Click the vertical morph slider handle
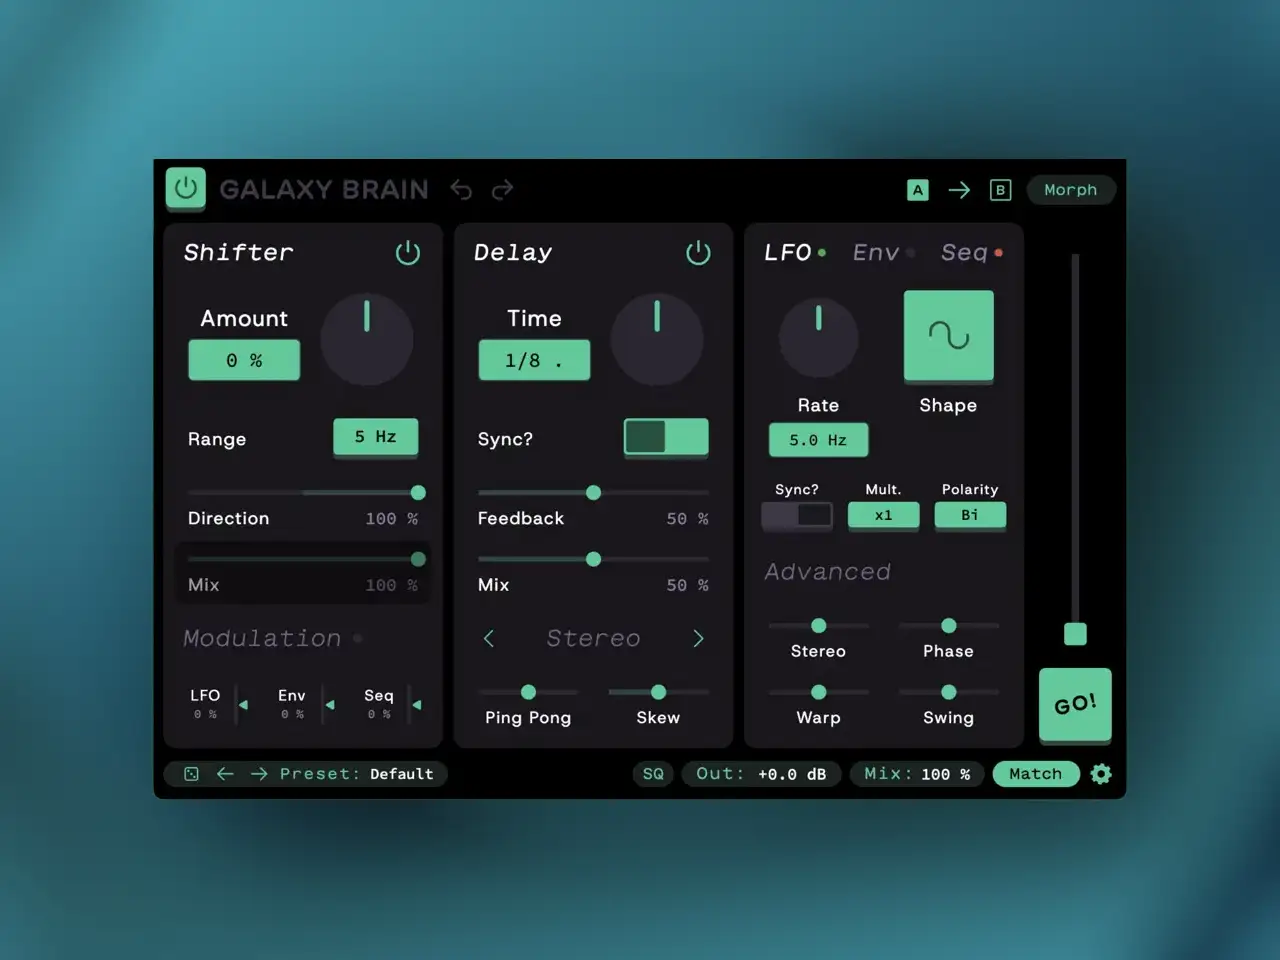This screenshot has width=1280, height=960. click(1075, 634)
